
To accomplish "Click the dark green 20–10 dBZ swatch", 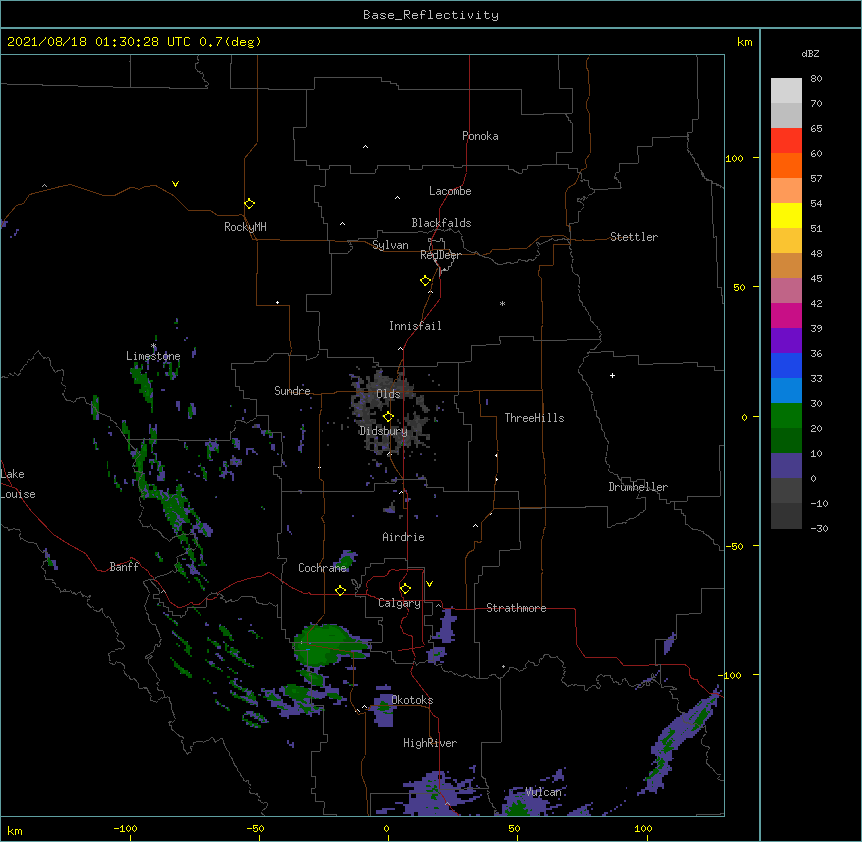I will point(786,440).
